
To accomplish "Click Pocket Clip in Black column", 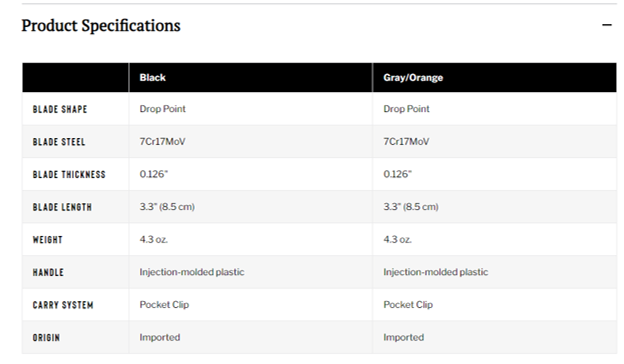I will [164, 305].
